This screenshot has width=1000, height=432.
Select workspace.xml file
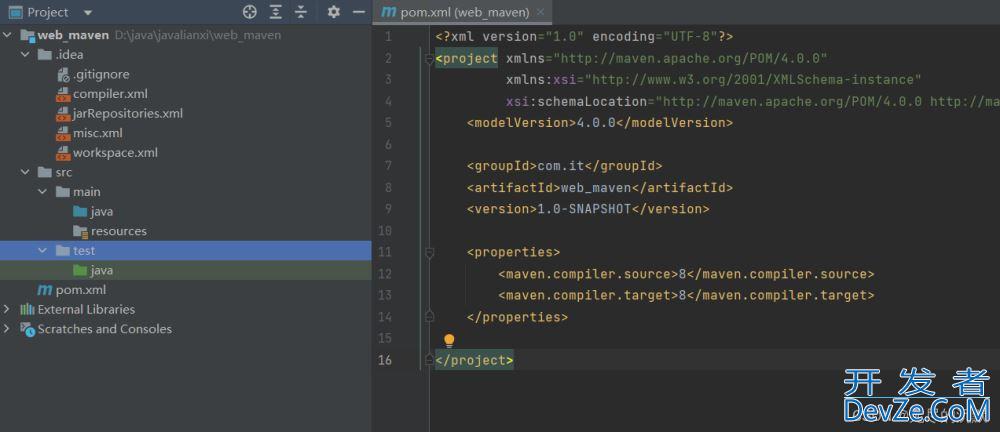115,153
